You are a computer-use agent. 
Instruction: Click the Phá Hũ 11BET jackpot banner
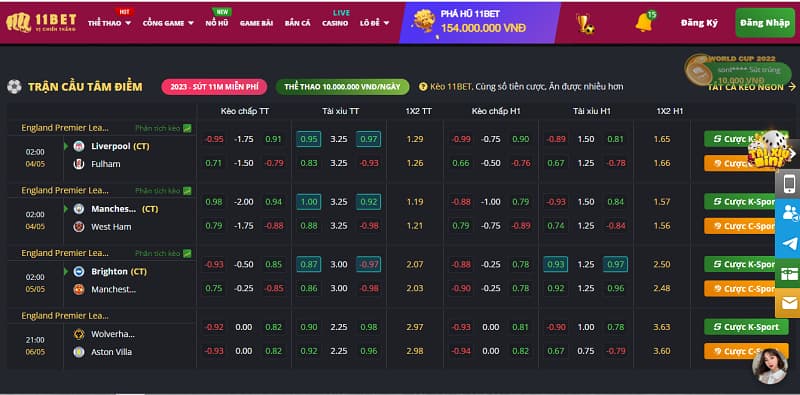point(480,22)
